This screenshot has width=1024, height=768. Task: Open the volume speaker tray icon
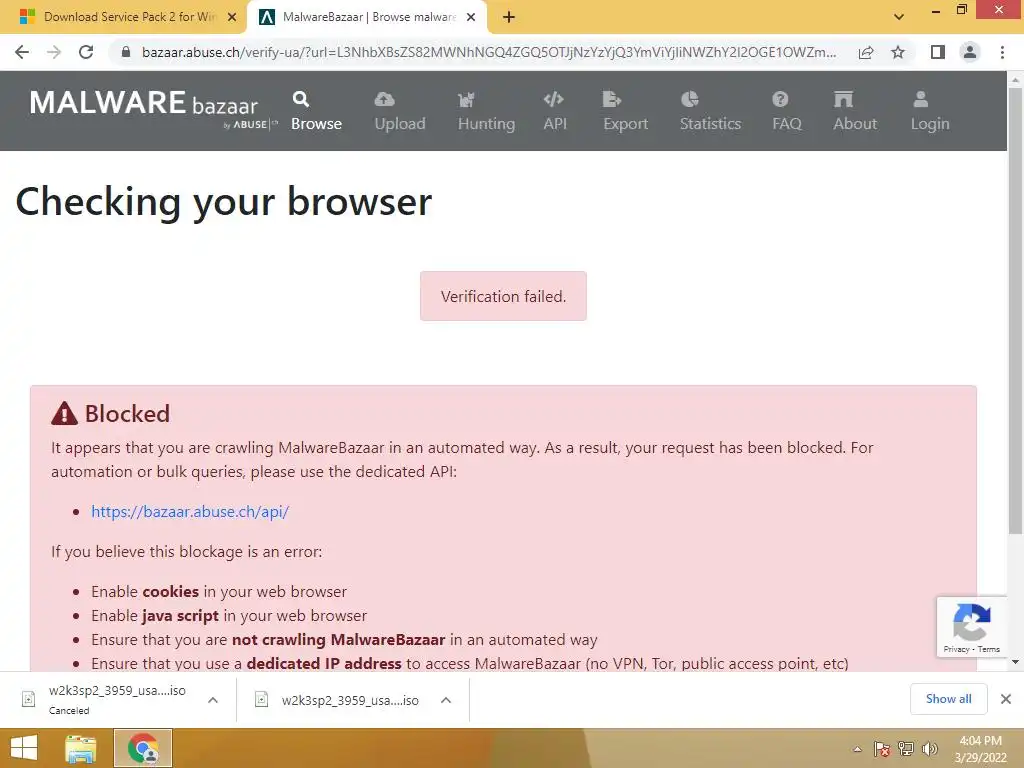(930, 749)
